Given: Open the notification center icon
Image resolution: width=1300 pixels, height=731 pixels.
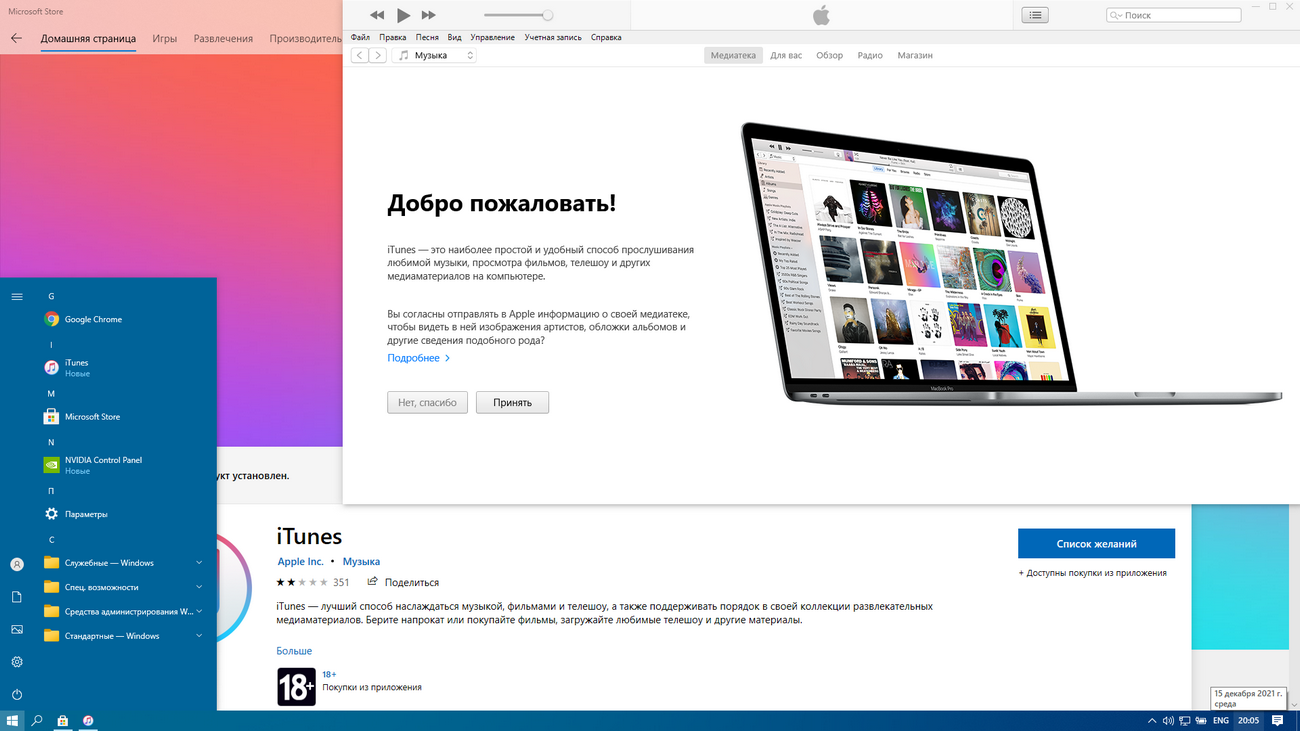Looking at the screenshot, I should pyautogui.click(x=1278, y=720).
